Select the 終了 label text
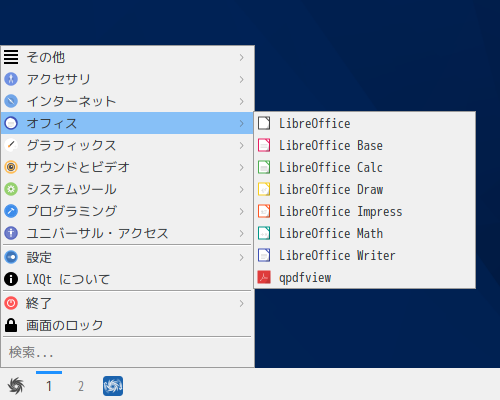 click(39, 303)
